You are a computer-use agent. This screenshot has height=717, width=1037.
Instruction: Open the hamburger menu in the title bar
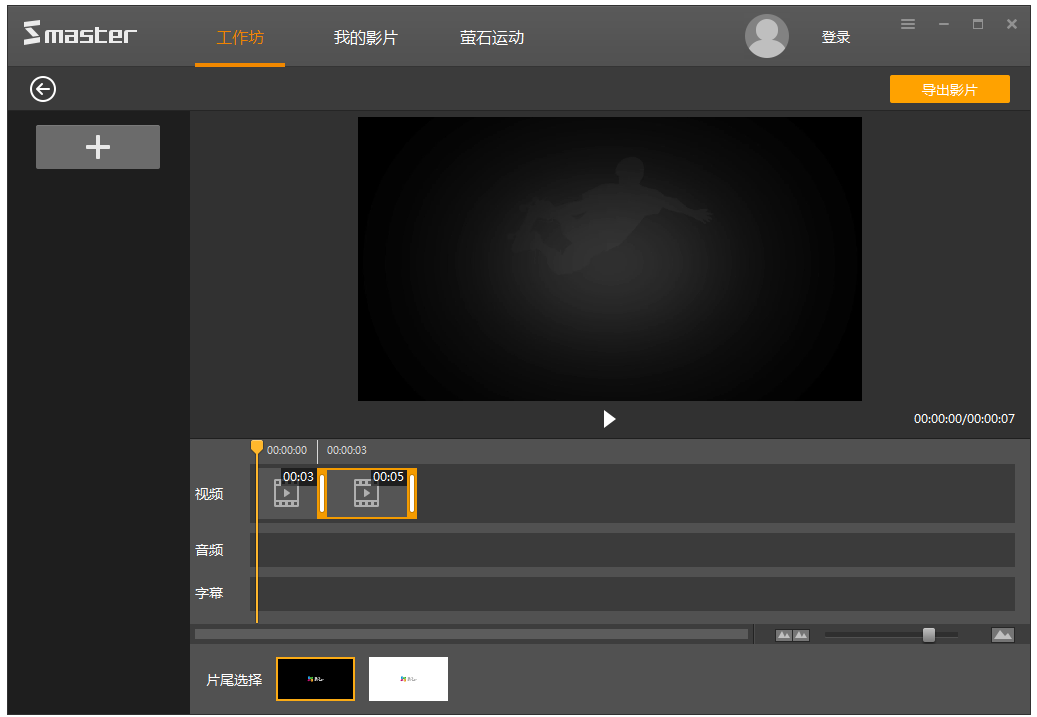908,24
